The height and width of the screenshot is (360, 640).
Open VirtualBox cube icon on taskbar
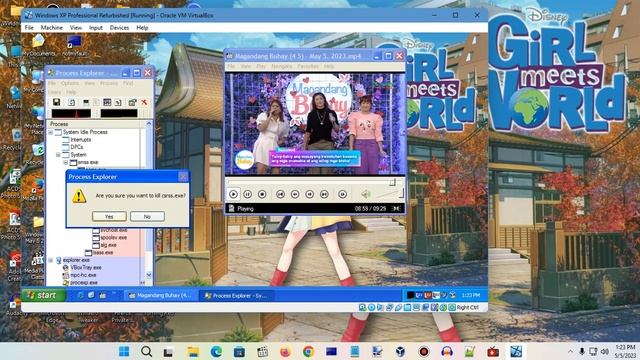click(x=400, y=351)
